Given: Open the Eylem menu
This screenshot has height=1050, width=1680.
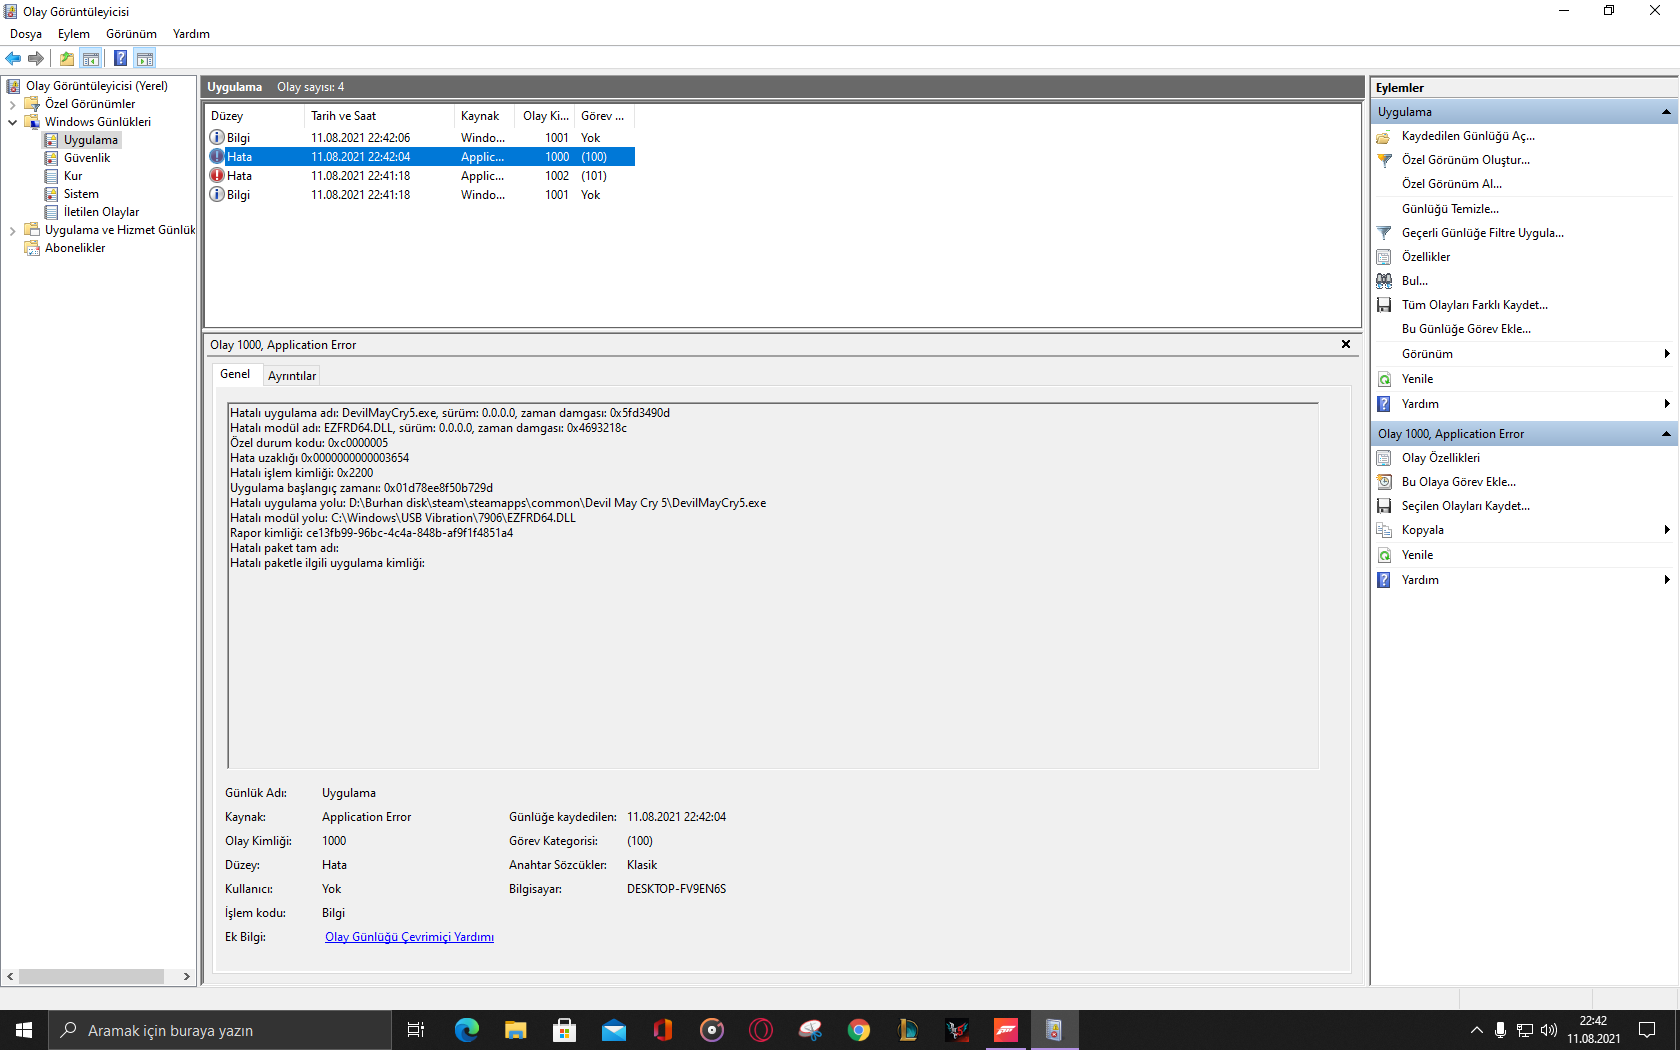Looking at the screenshot, I should point(74,34).
